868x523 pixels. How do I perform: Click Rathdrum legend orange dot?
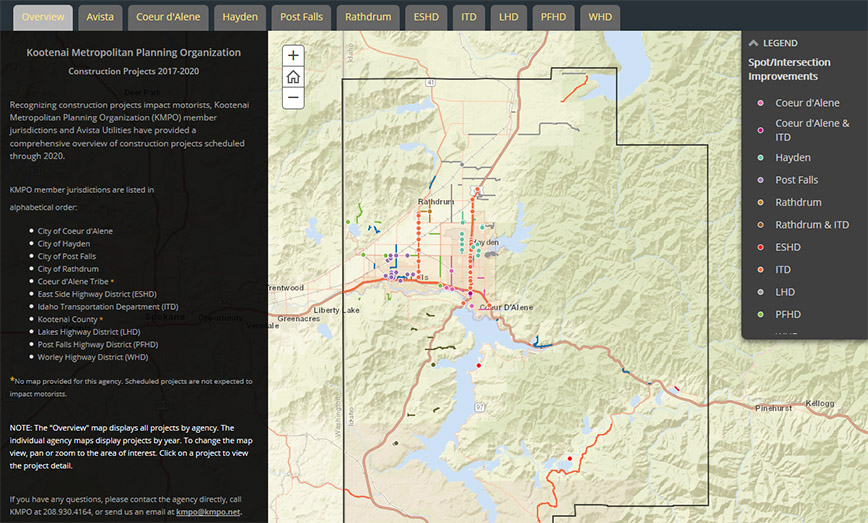[x=761, y=203]
